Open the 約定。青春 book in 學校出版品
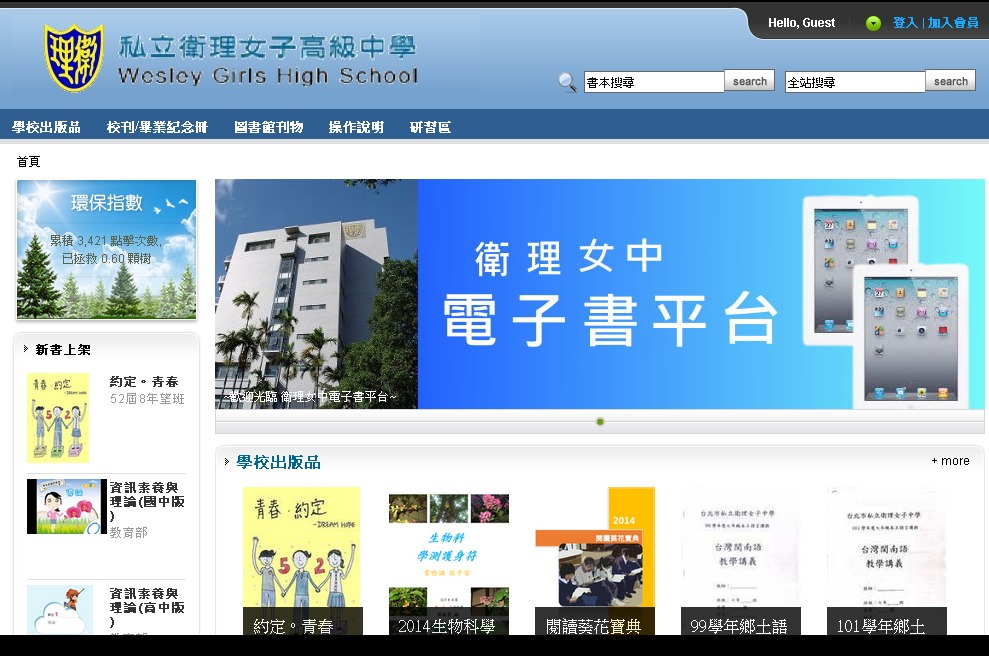This screenshot has height=656, width=989. coord(302,561)
